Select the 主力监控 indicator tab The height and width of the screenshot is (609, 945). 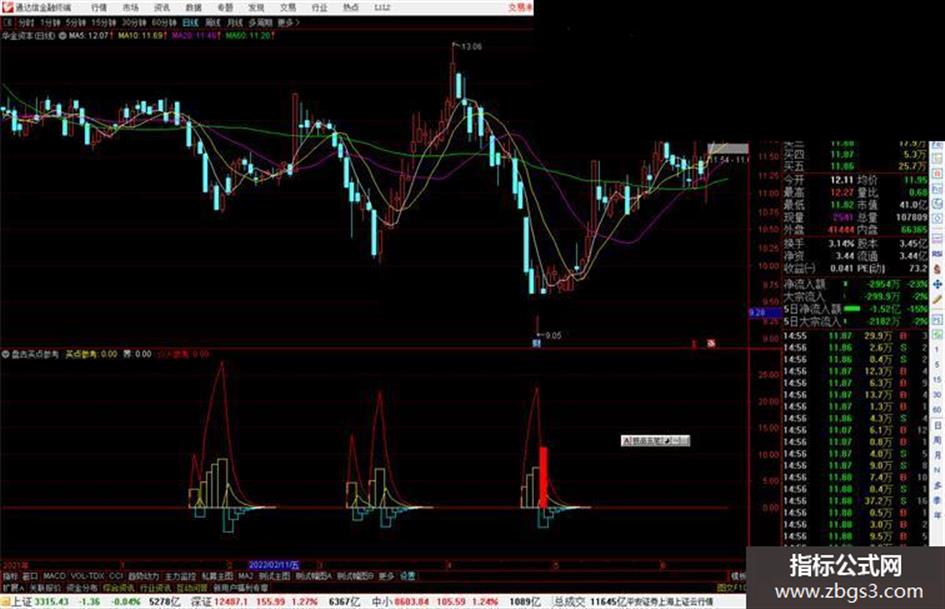(180, 576)
